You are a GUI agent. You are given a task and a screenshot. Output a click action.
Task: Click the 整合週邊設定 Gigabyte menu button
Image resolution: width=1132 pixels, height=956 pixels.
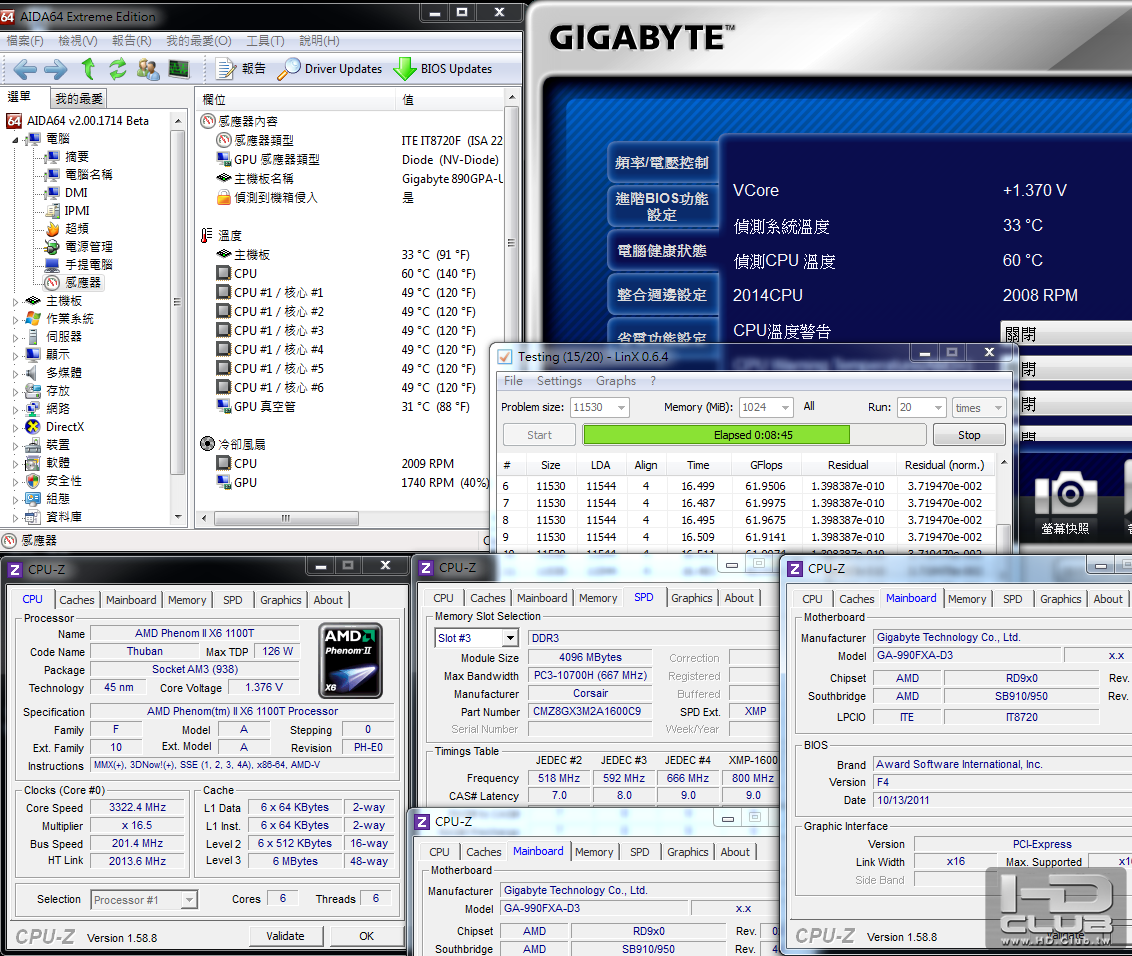[x=663, y=295]
